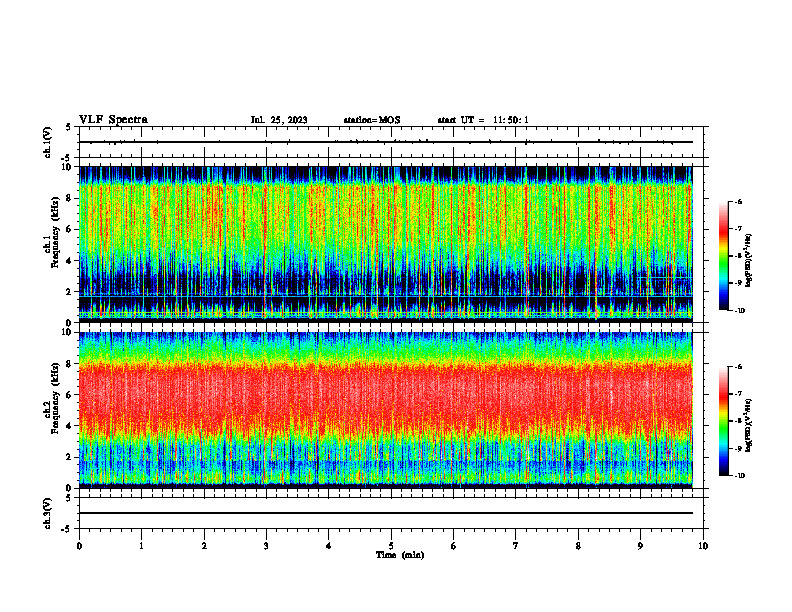Click the ch.2 color scale bar
Image resolution: width=792 pixels, height=612 pixels.
pos(723,421)
